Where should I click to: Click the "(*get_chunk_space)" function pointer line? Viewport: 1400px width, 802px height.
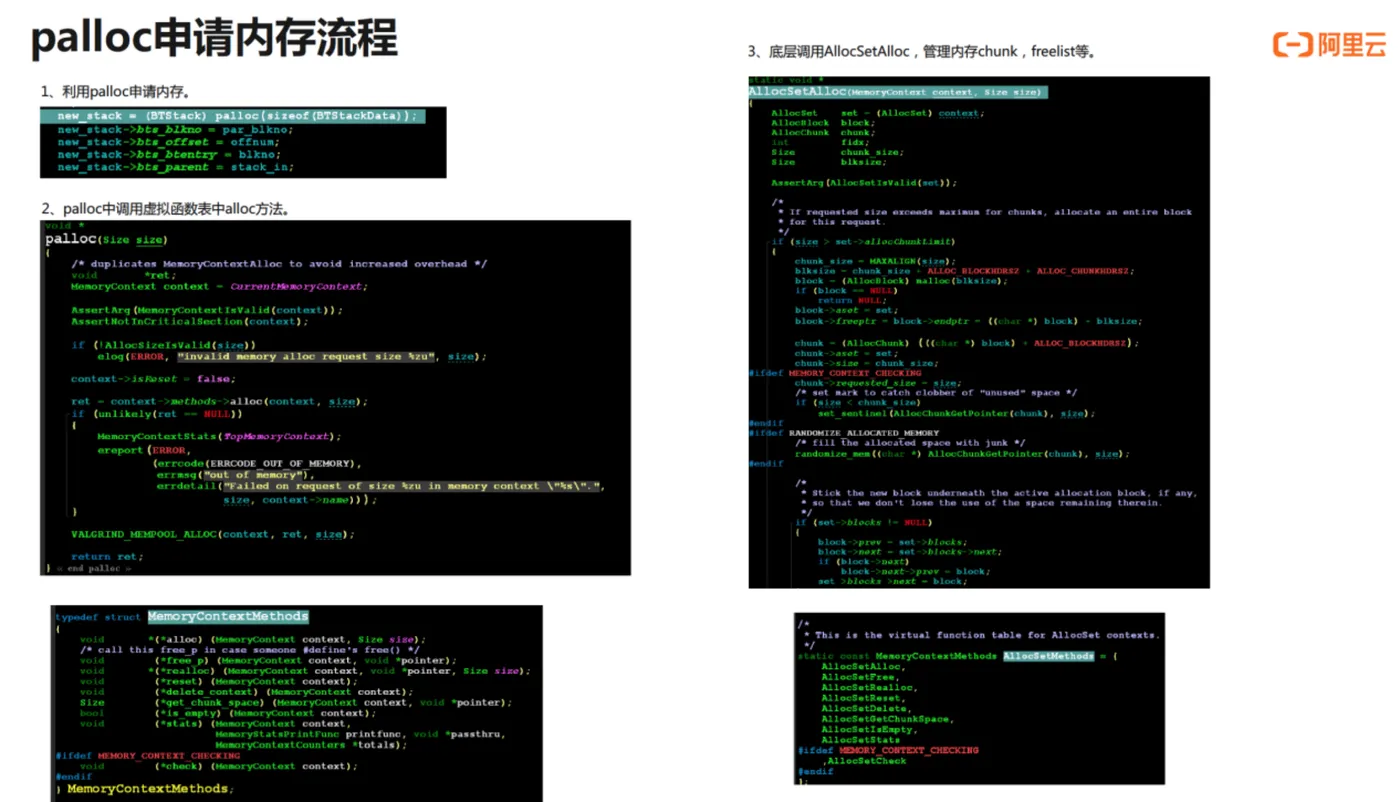pos(296,702)
